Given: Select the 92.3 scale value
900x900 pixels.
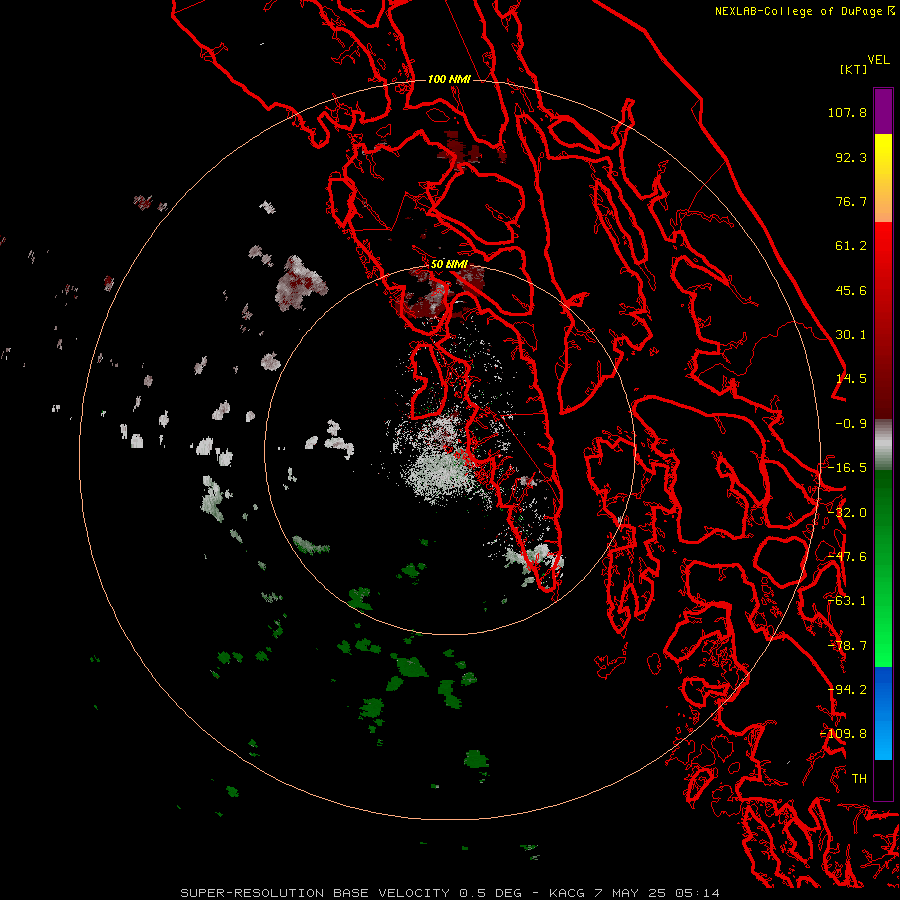Looking at the screenshot, I should pos(851,157).
